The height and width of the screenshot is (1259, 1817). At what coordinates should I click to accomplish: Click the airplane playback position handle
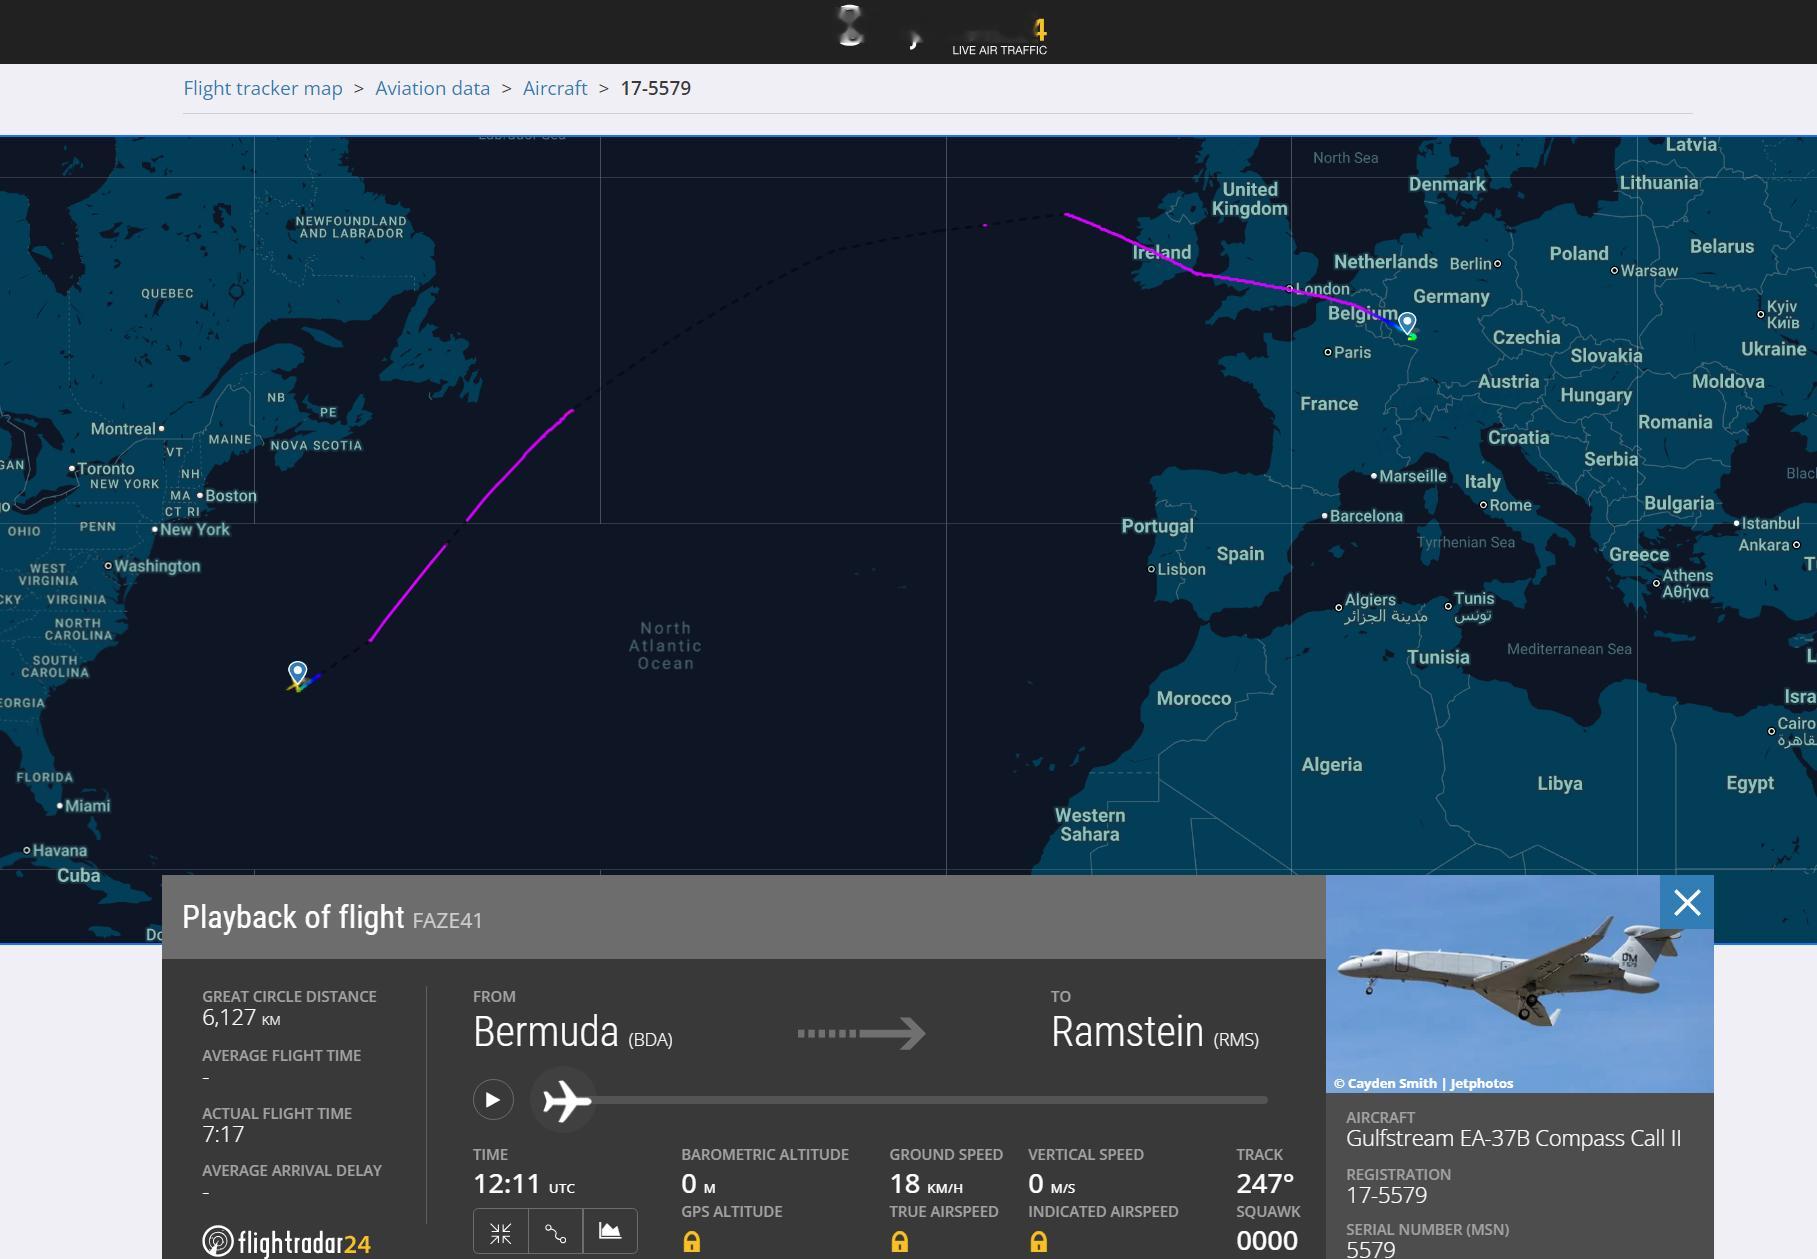click(564, 1101)
